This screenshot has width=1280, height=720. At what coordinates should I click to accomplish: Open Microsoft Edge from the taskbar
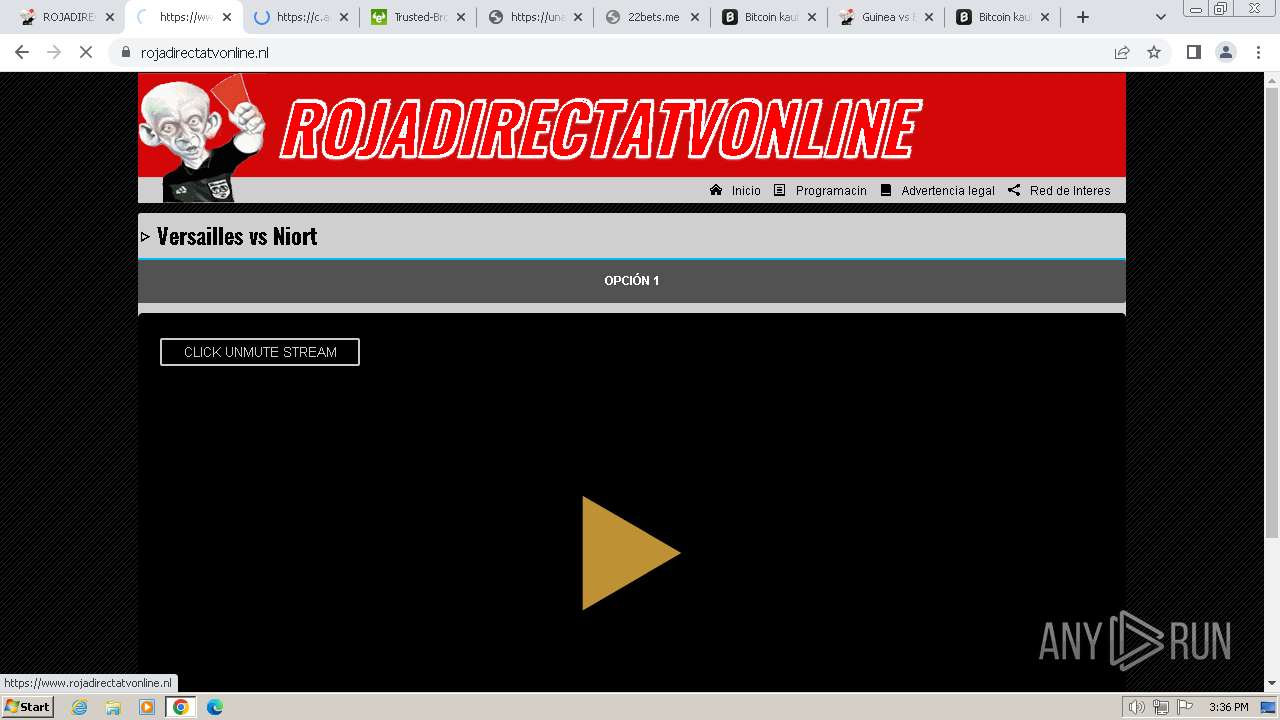coord(214,707)
